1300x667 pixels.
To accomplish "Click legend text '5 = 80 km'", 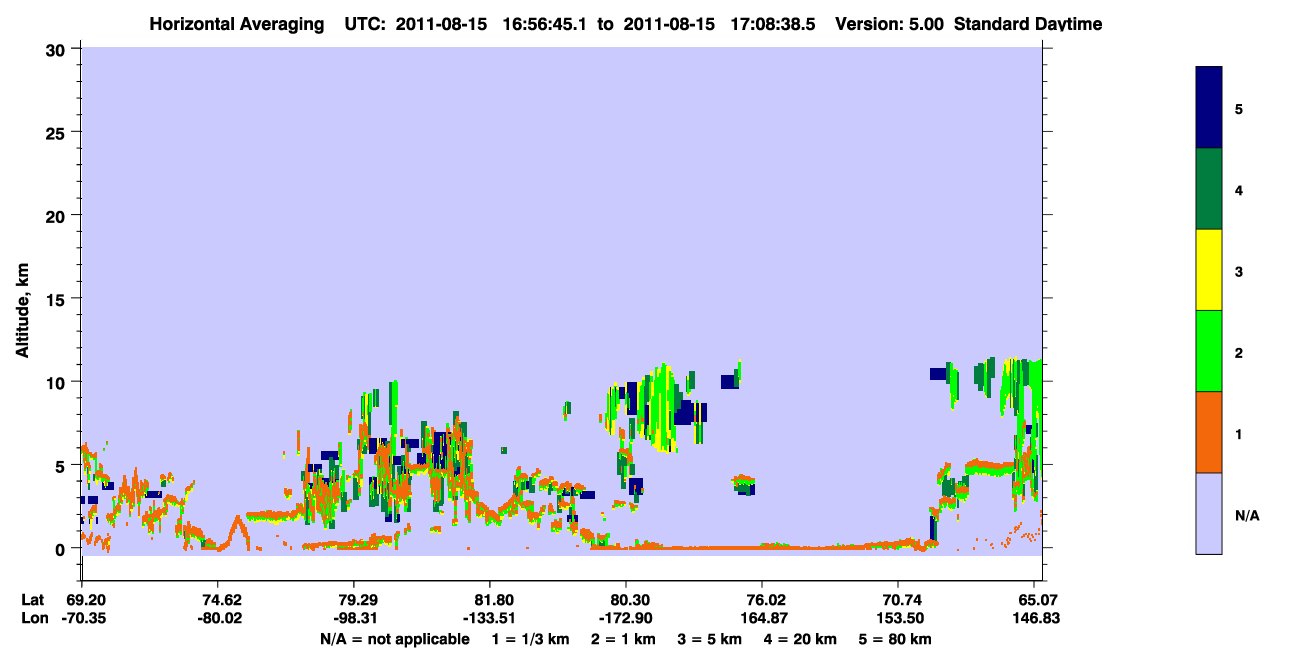I will click(895, 639).
